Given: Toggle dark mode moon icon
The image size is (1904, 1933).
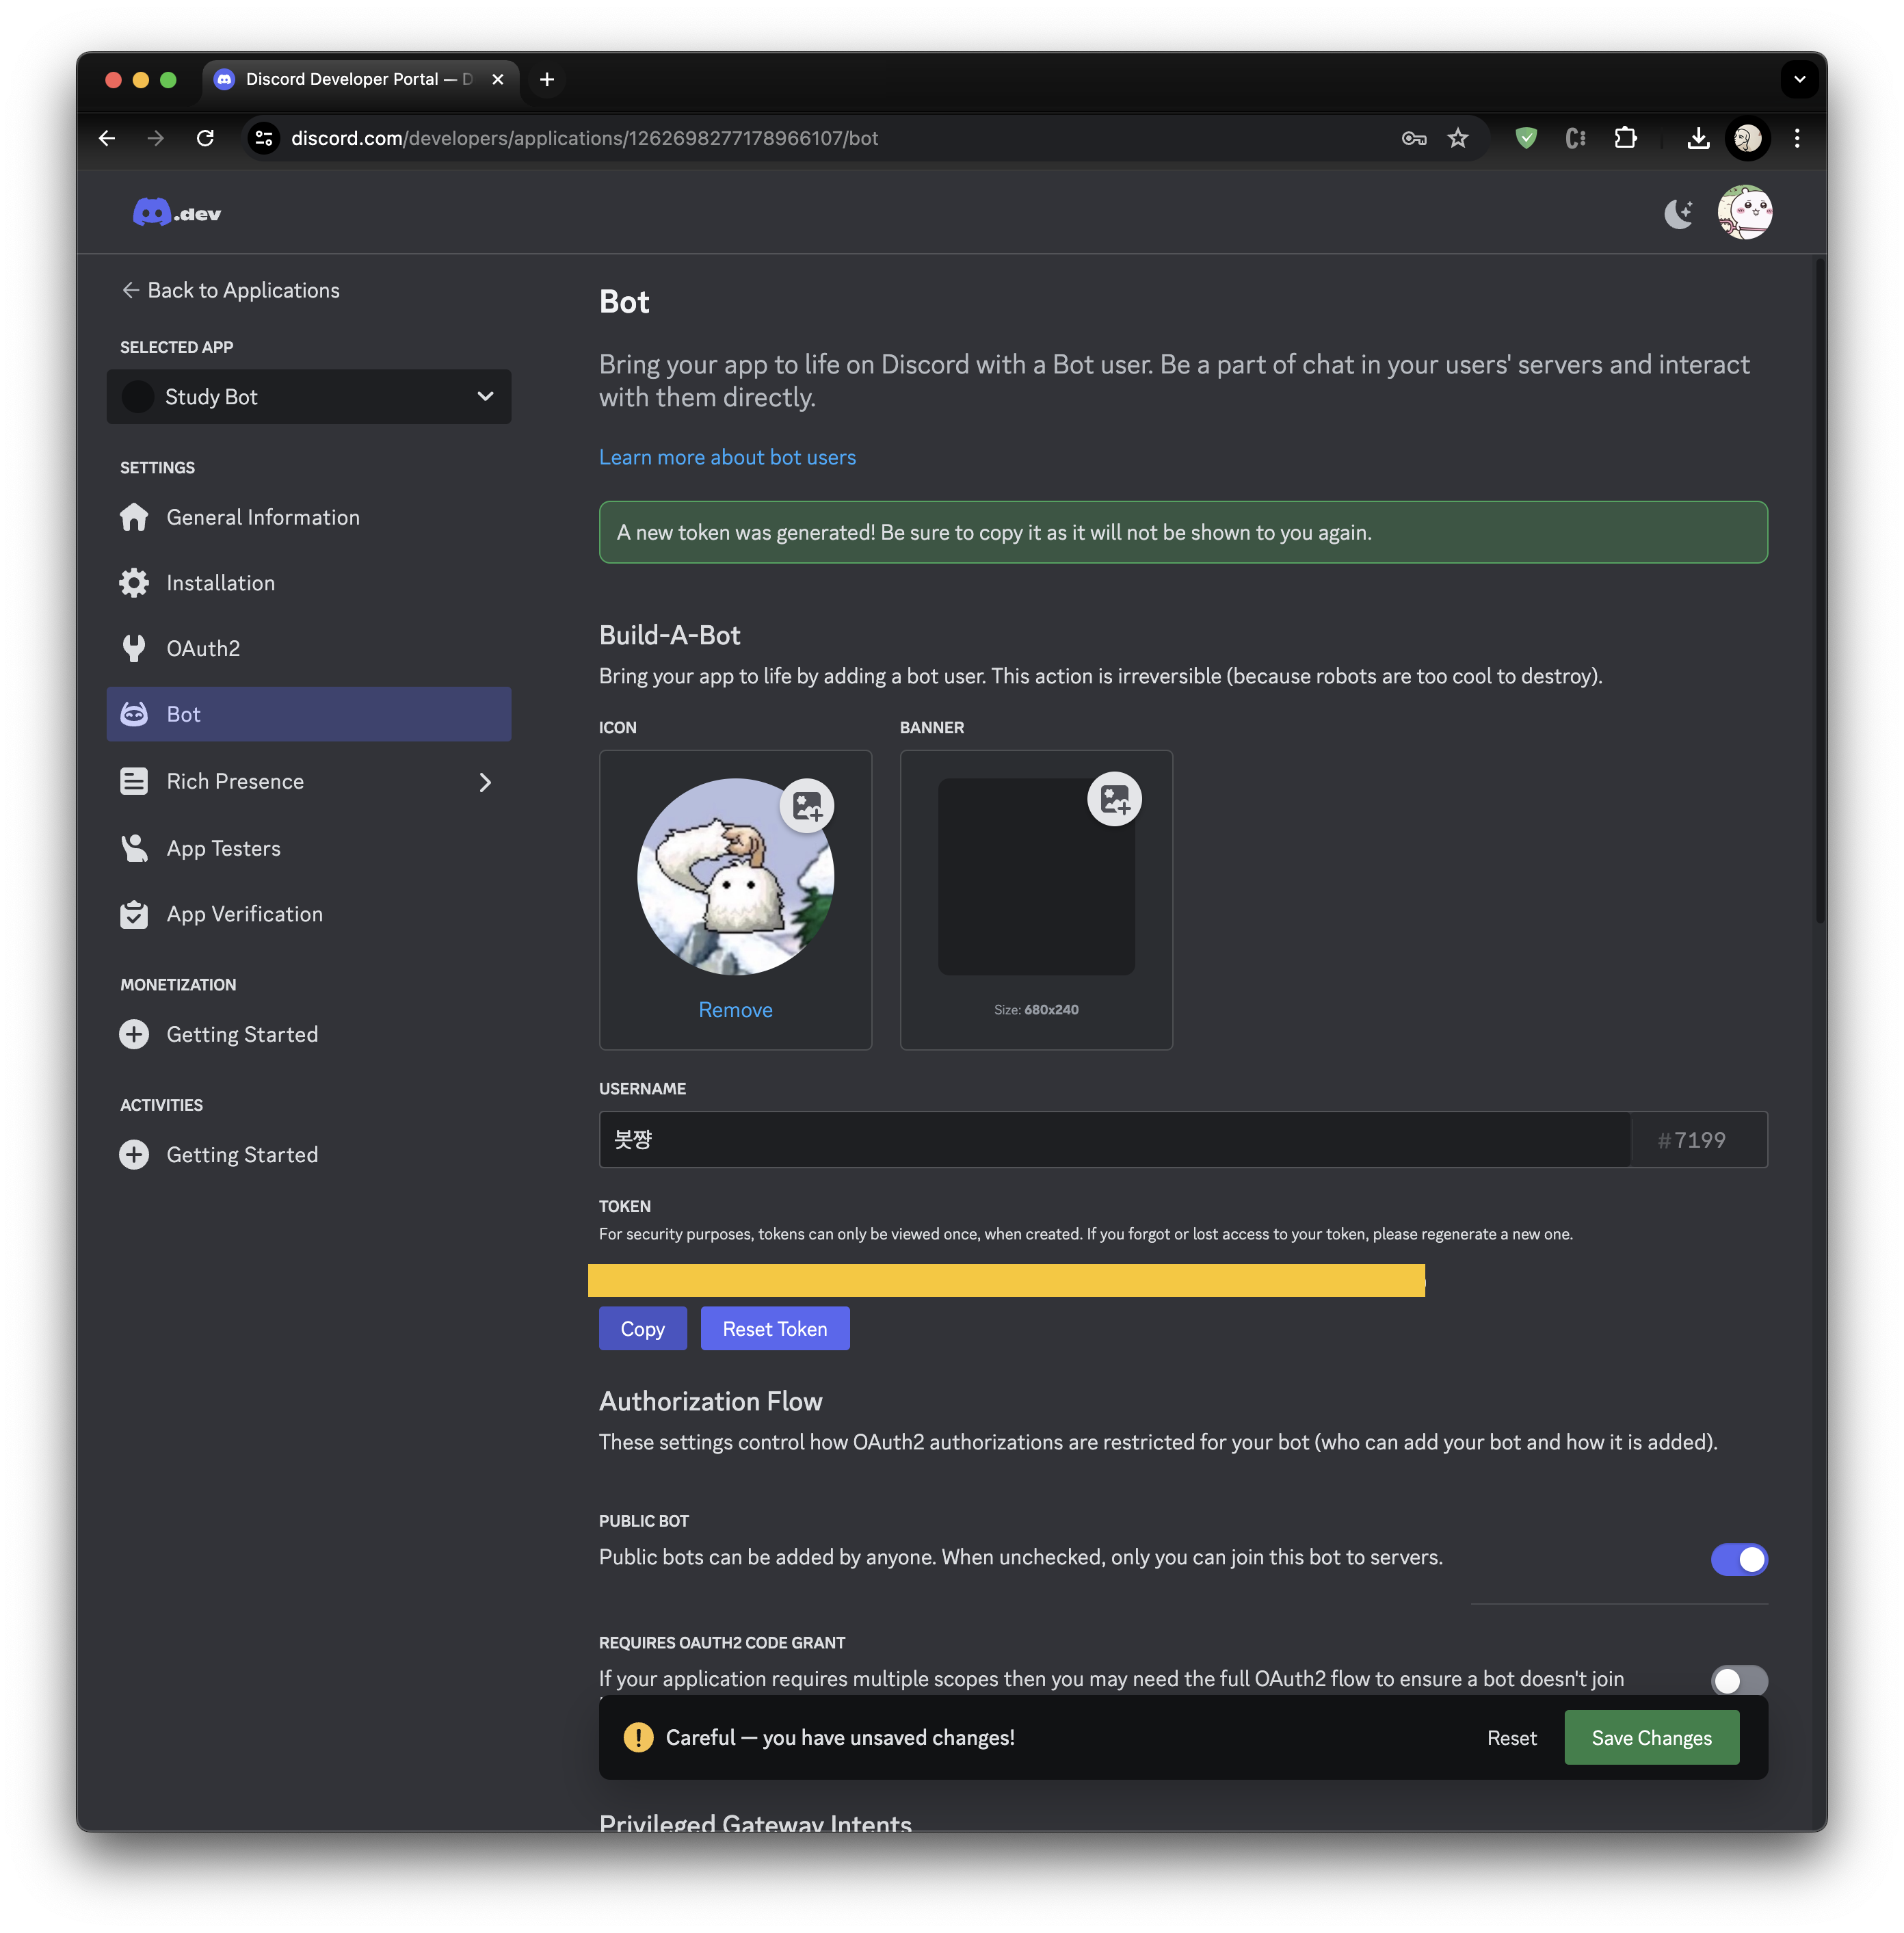Looking at the screenshot, I should tap(1678, 213).
